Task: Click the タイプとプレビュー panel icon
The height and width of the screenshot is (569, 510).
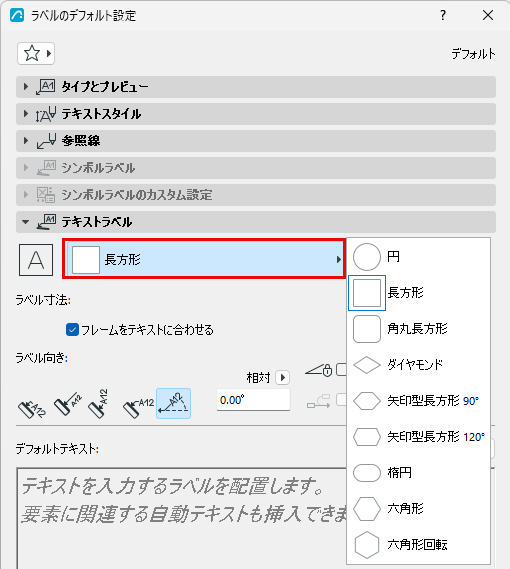Action: click(x=45, y=87)
